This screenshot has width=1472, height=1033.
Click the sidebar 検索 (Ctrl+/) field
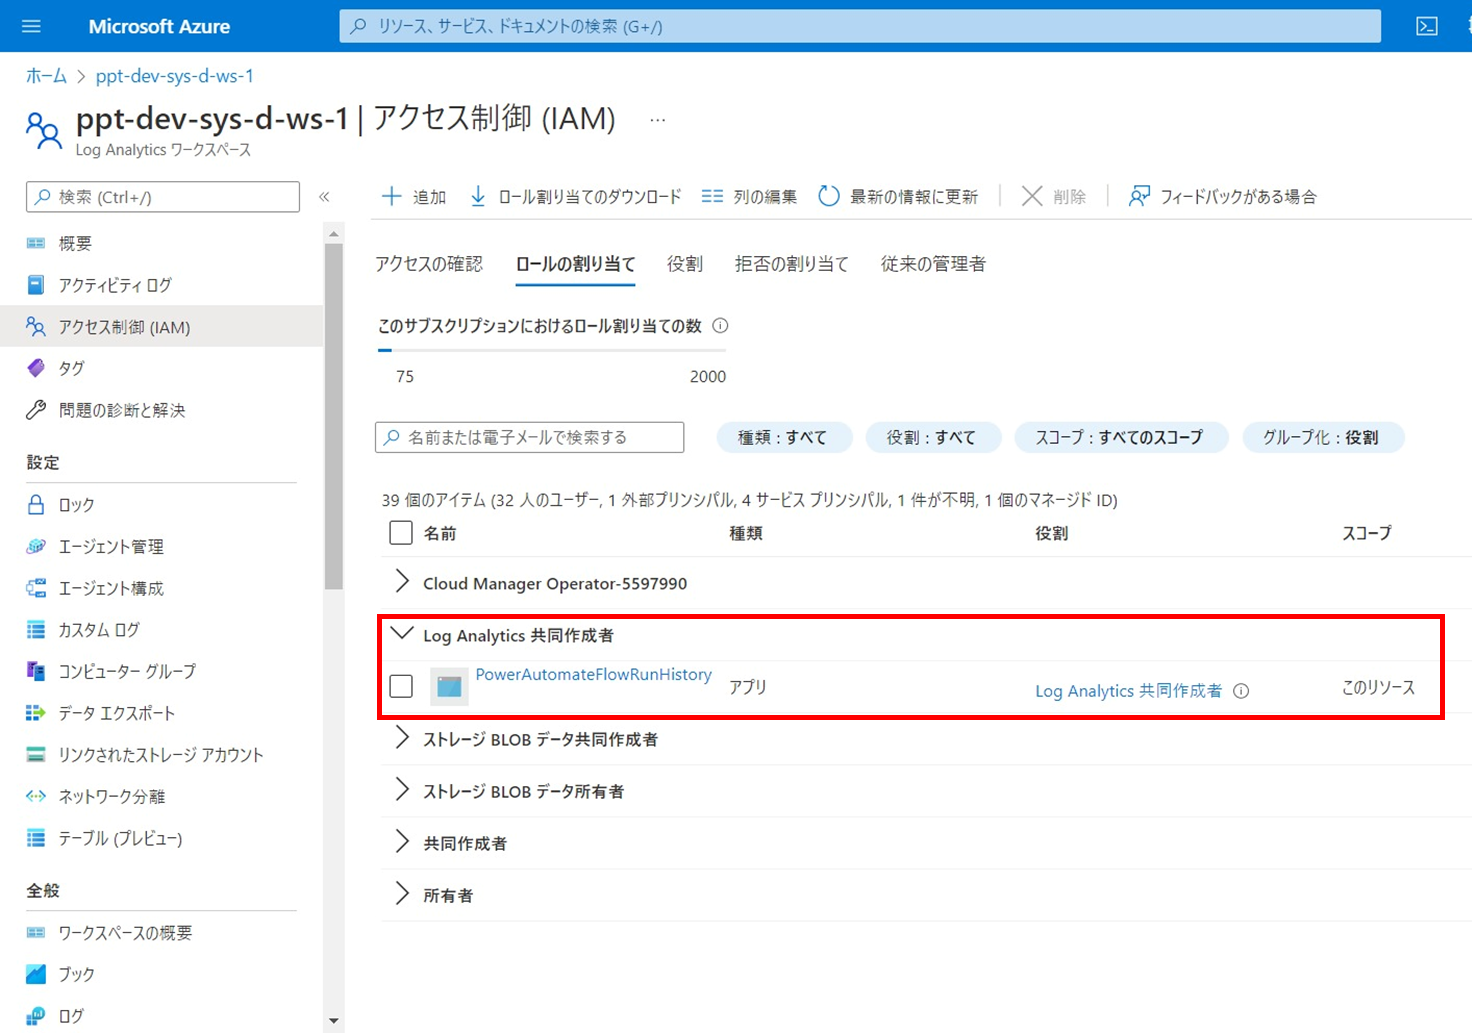click(x=163, y=197)
